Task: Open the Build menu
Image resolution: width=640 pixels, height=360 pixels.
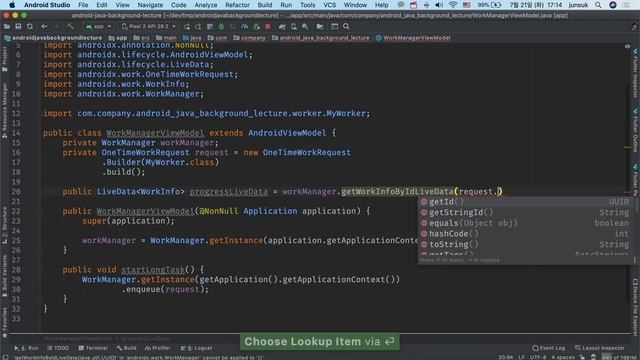Action: pos(264,5)
